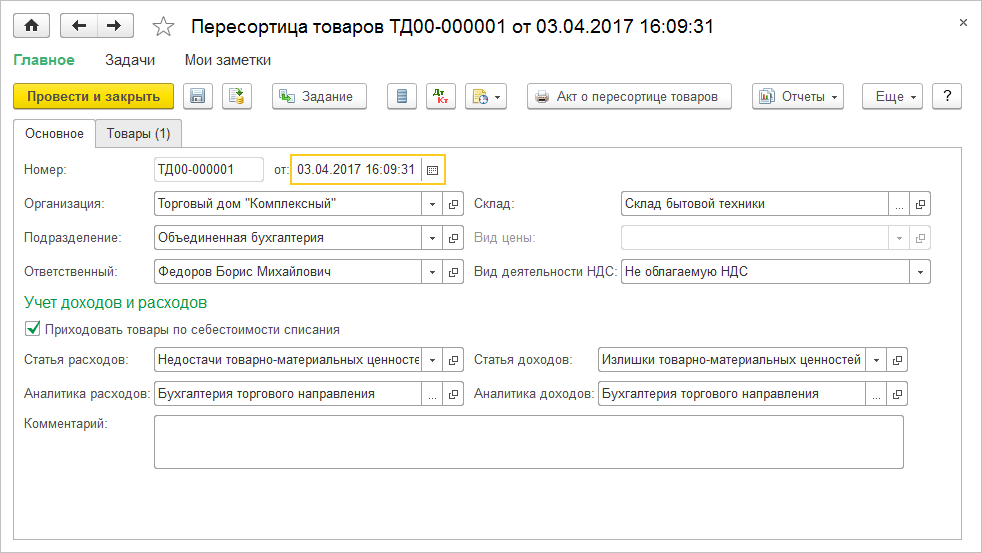The width and height of the screenshot is (982, 553).
Task: Click the Склад selection ellipsis button
Action: click(x=899, y=204)
